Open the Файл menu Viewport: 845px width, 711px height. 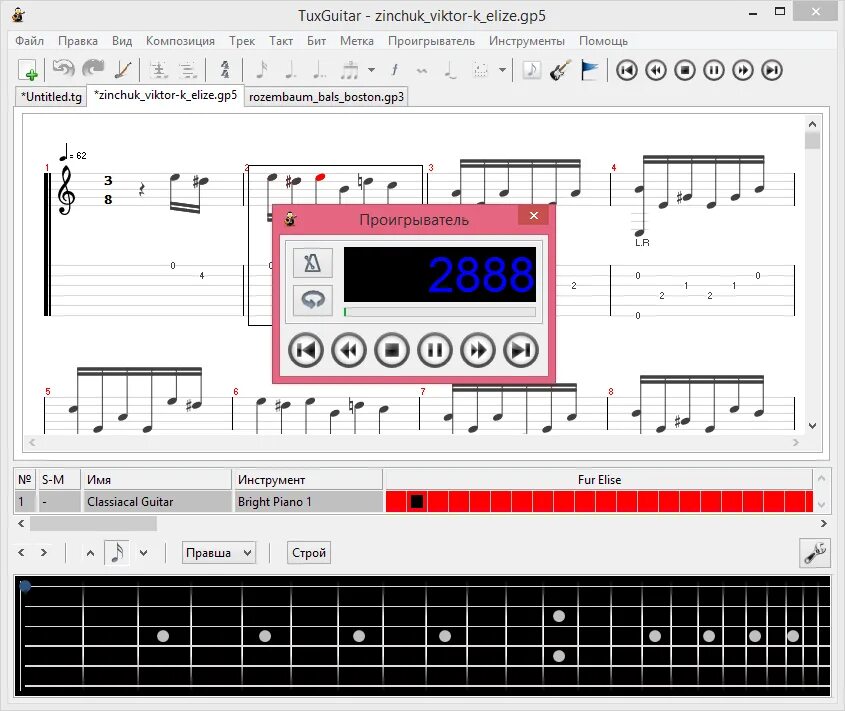[30, 41]
